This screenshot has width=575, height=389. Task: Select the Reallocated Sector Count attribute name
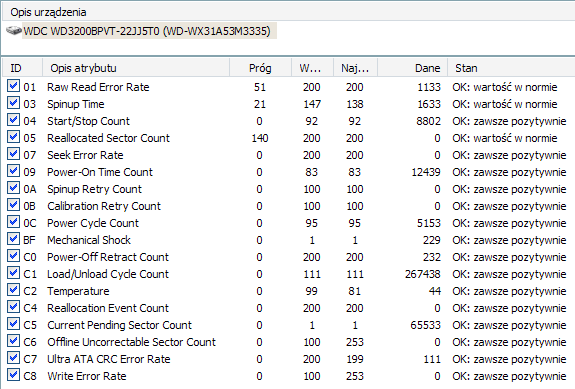[x=108, y=138]
